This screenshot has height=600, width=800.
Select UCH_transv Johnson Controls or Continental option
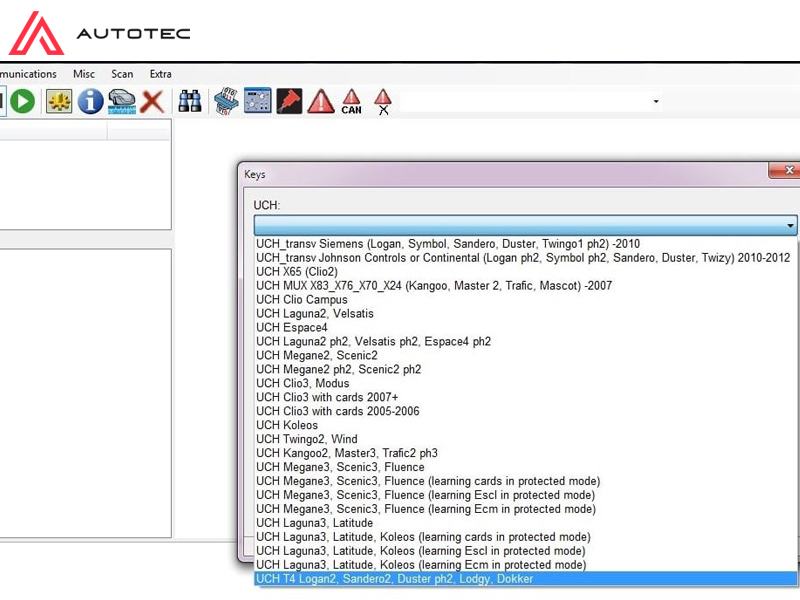pyautogui.click(x=526, y=258)
